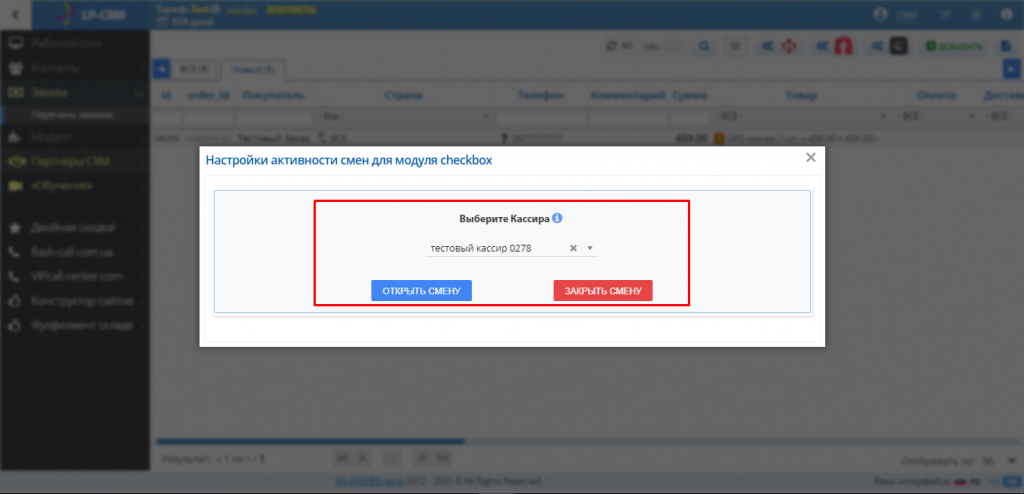Image resolution: width=1024 pixels, height=494 pixels.
Task: Select Перечень заказов in the sidebar
Action: point(74,115)
